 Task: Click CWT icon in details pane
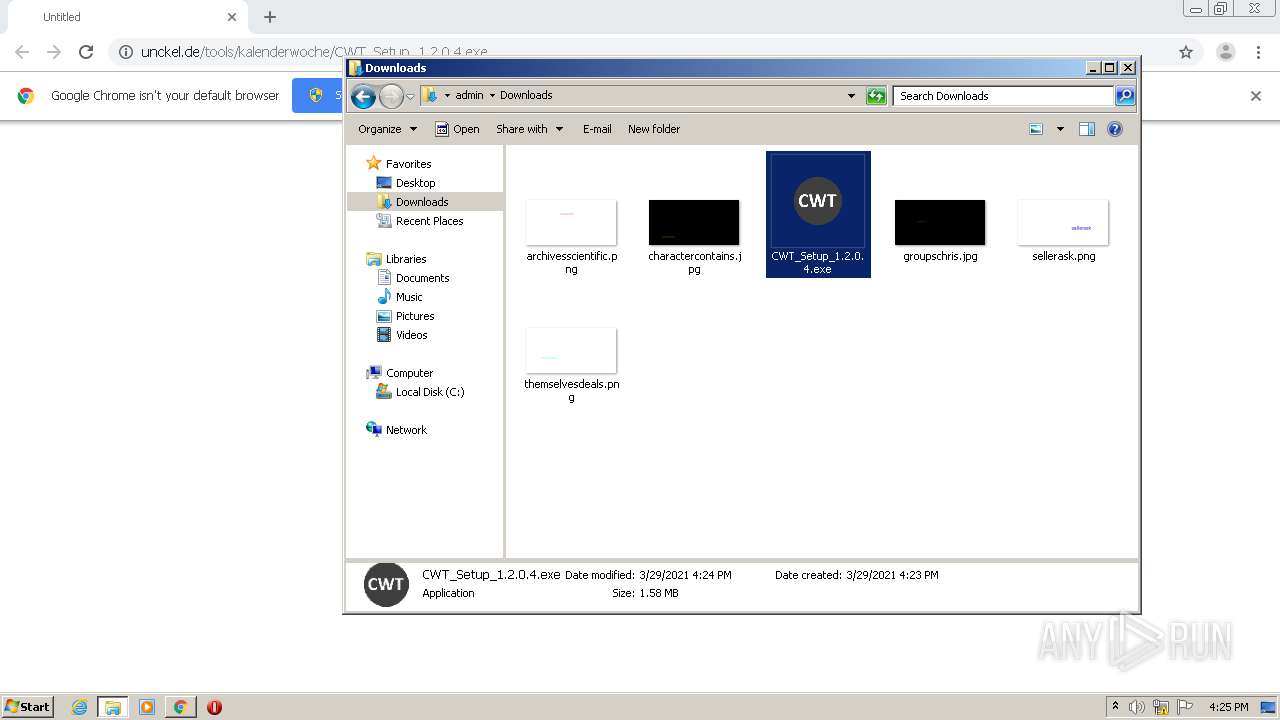click(386, 585)
